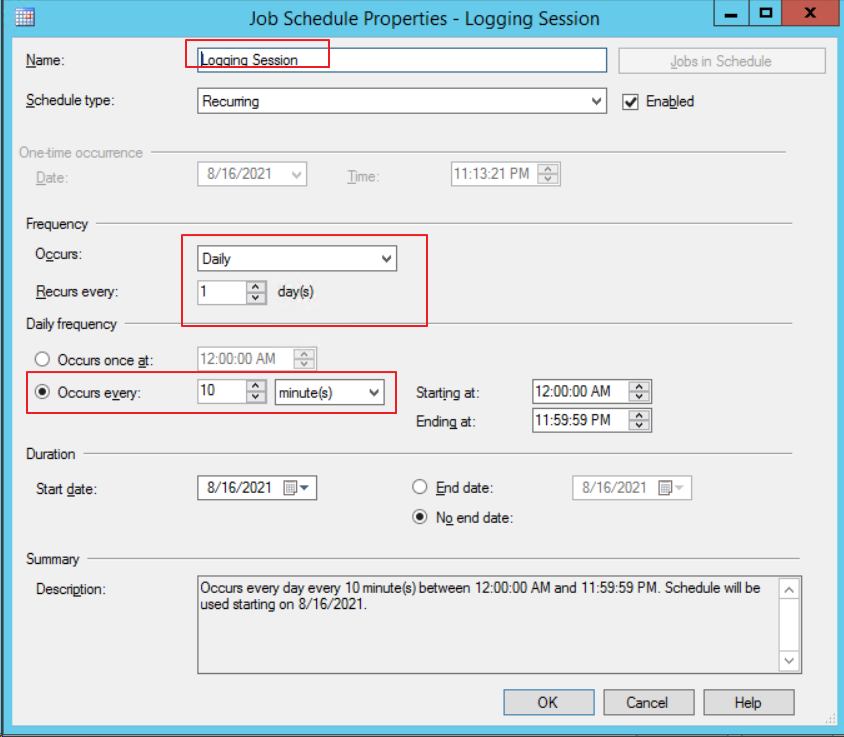Select the Occurs every radio button
The width and height of the screenshot is (844, 737).
point(42,392)
